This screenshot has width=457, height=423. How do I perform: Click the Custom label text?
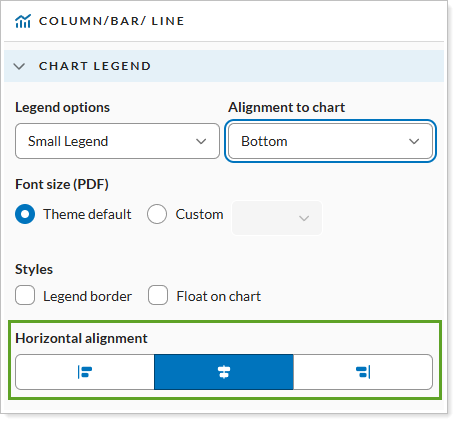click(x=199, y=214)
